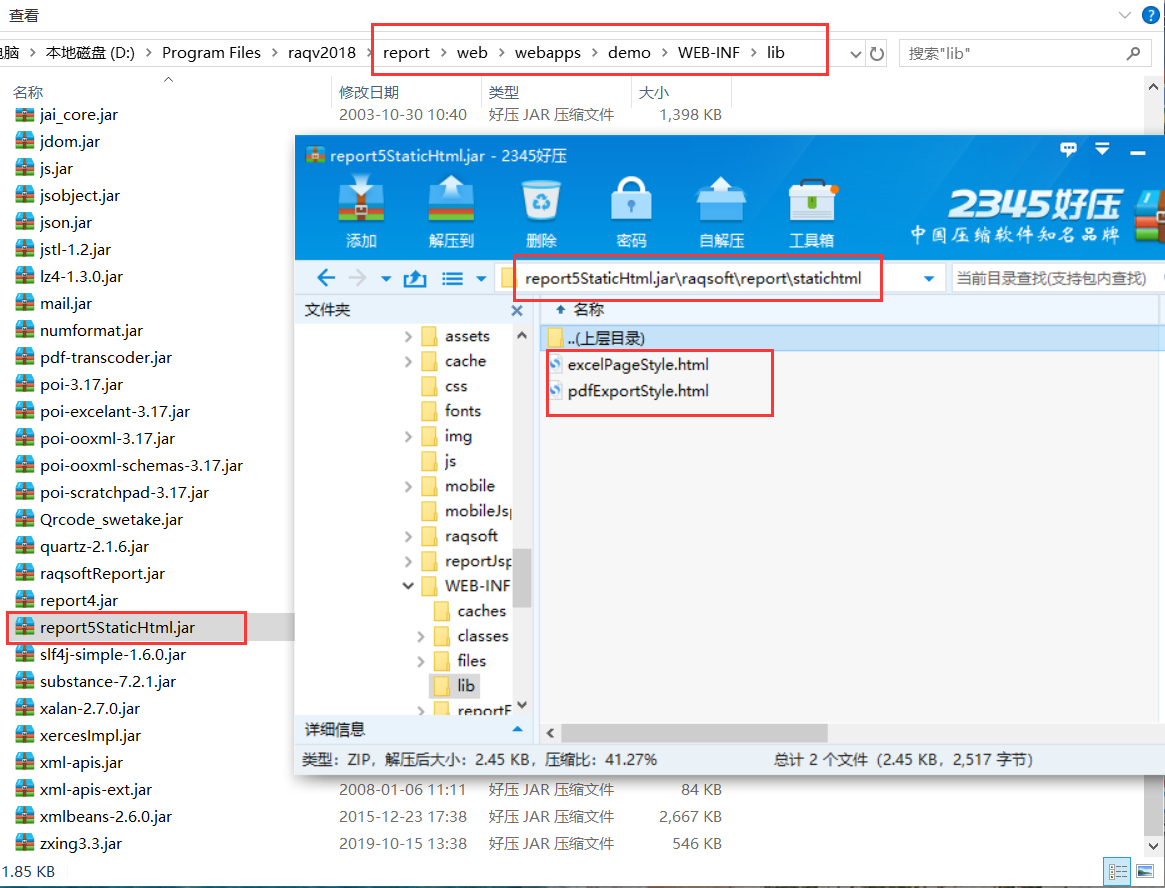Click the archive search input field
Image resolution: width=1165 pixels, height=888 pixels.
click(x=1050, y=278)
